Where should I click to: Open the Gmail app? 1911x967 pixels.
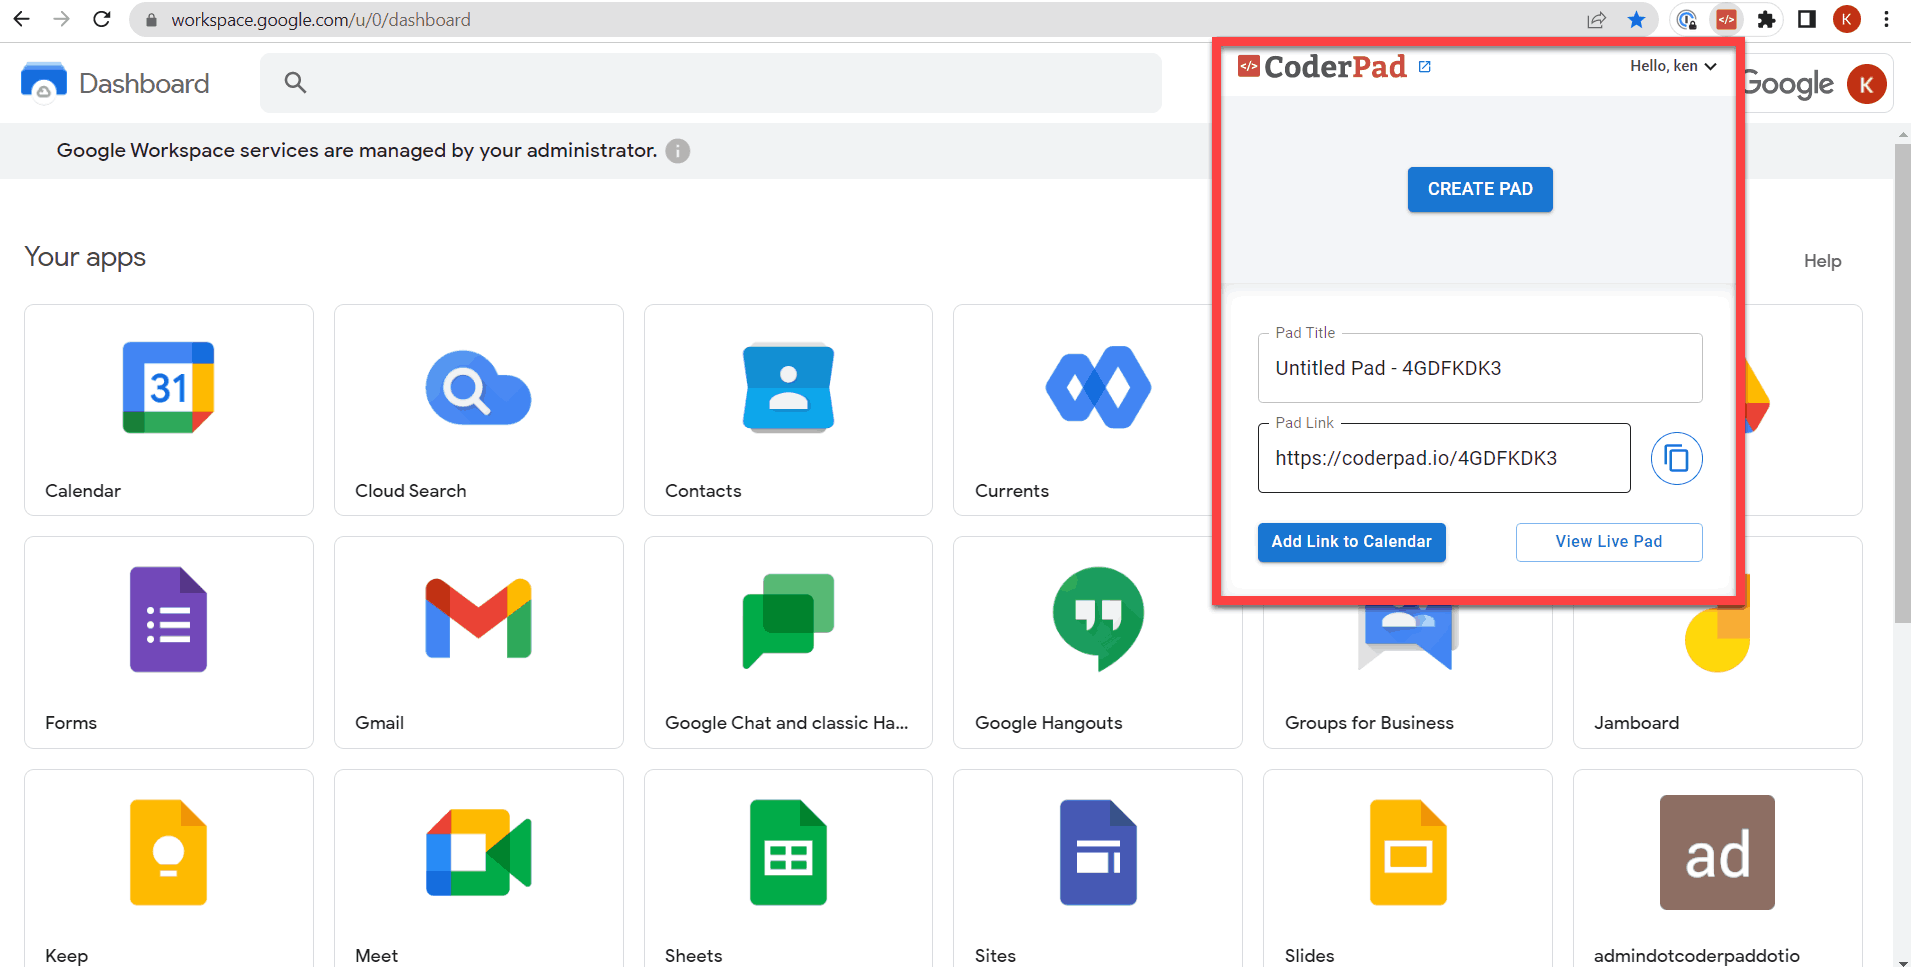click(x=478, y=641)
